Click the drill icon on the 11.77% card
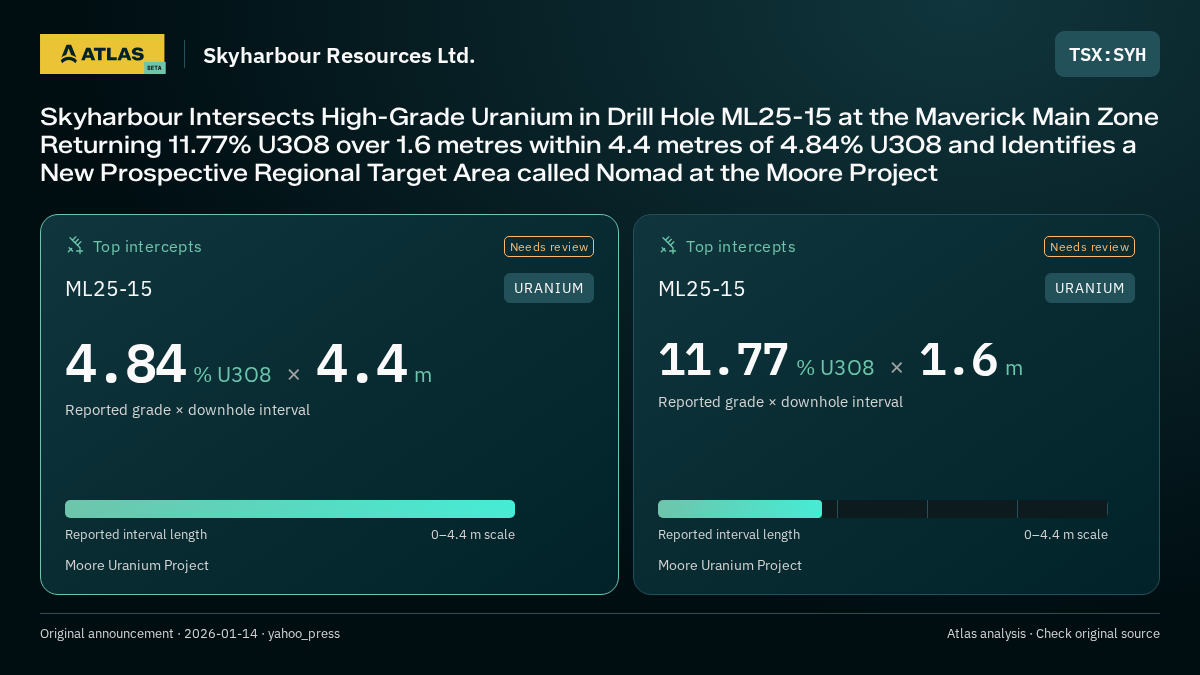 point(668,245)
